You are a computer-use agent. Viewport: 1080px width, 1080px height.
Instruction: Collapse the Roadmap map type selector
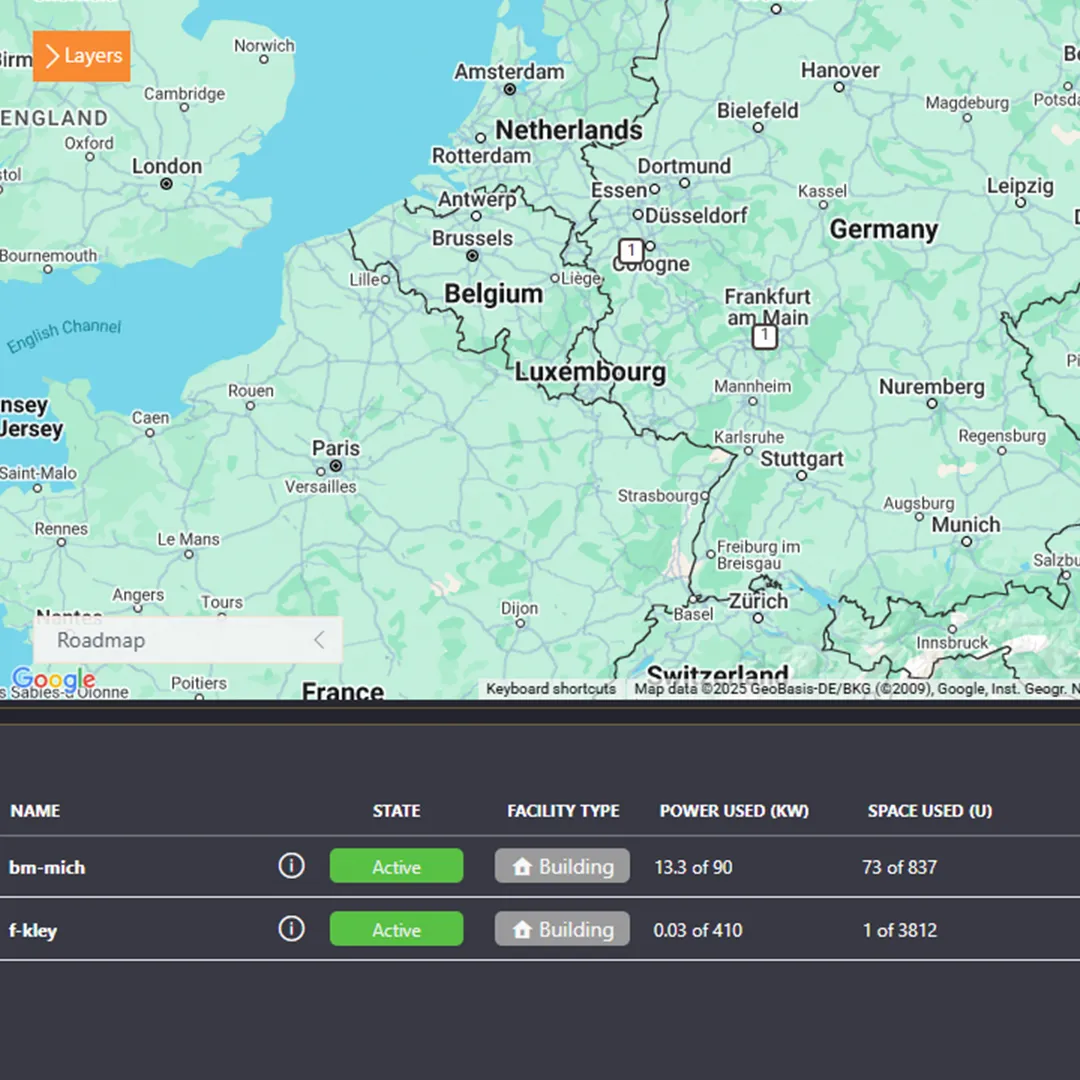(319, 640)
